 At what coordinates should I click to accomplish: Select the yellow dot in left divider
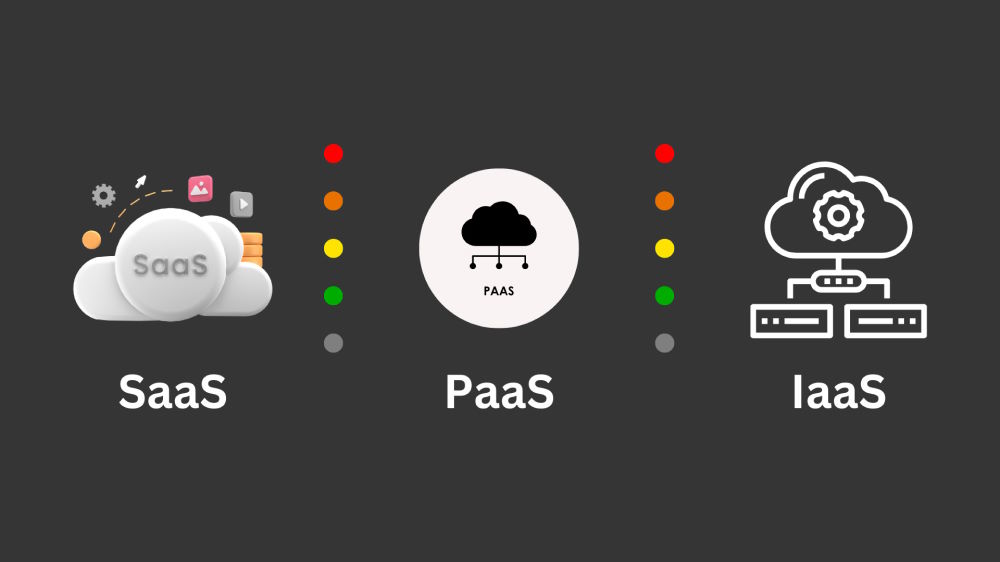coord(334,248)
